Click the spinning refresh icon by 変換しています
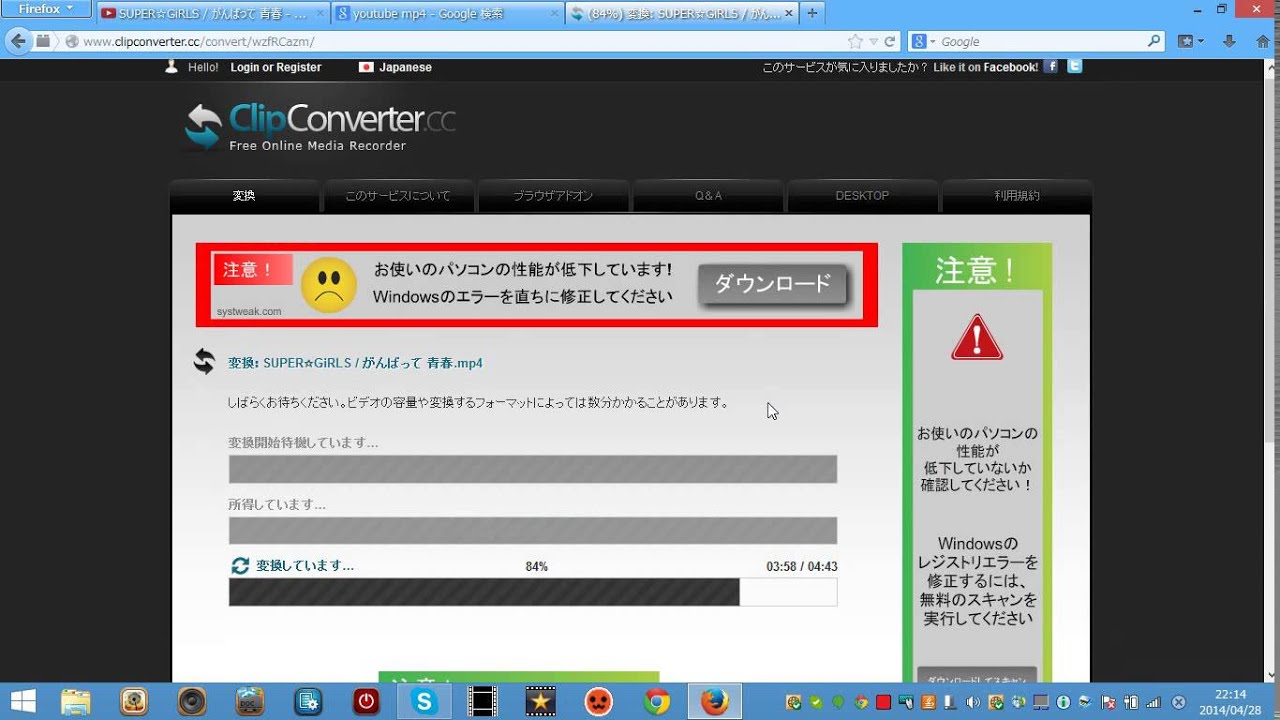1280x720 pixels. click(240, 566)
